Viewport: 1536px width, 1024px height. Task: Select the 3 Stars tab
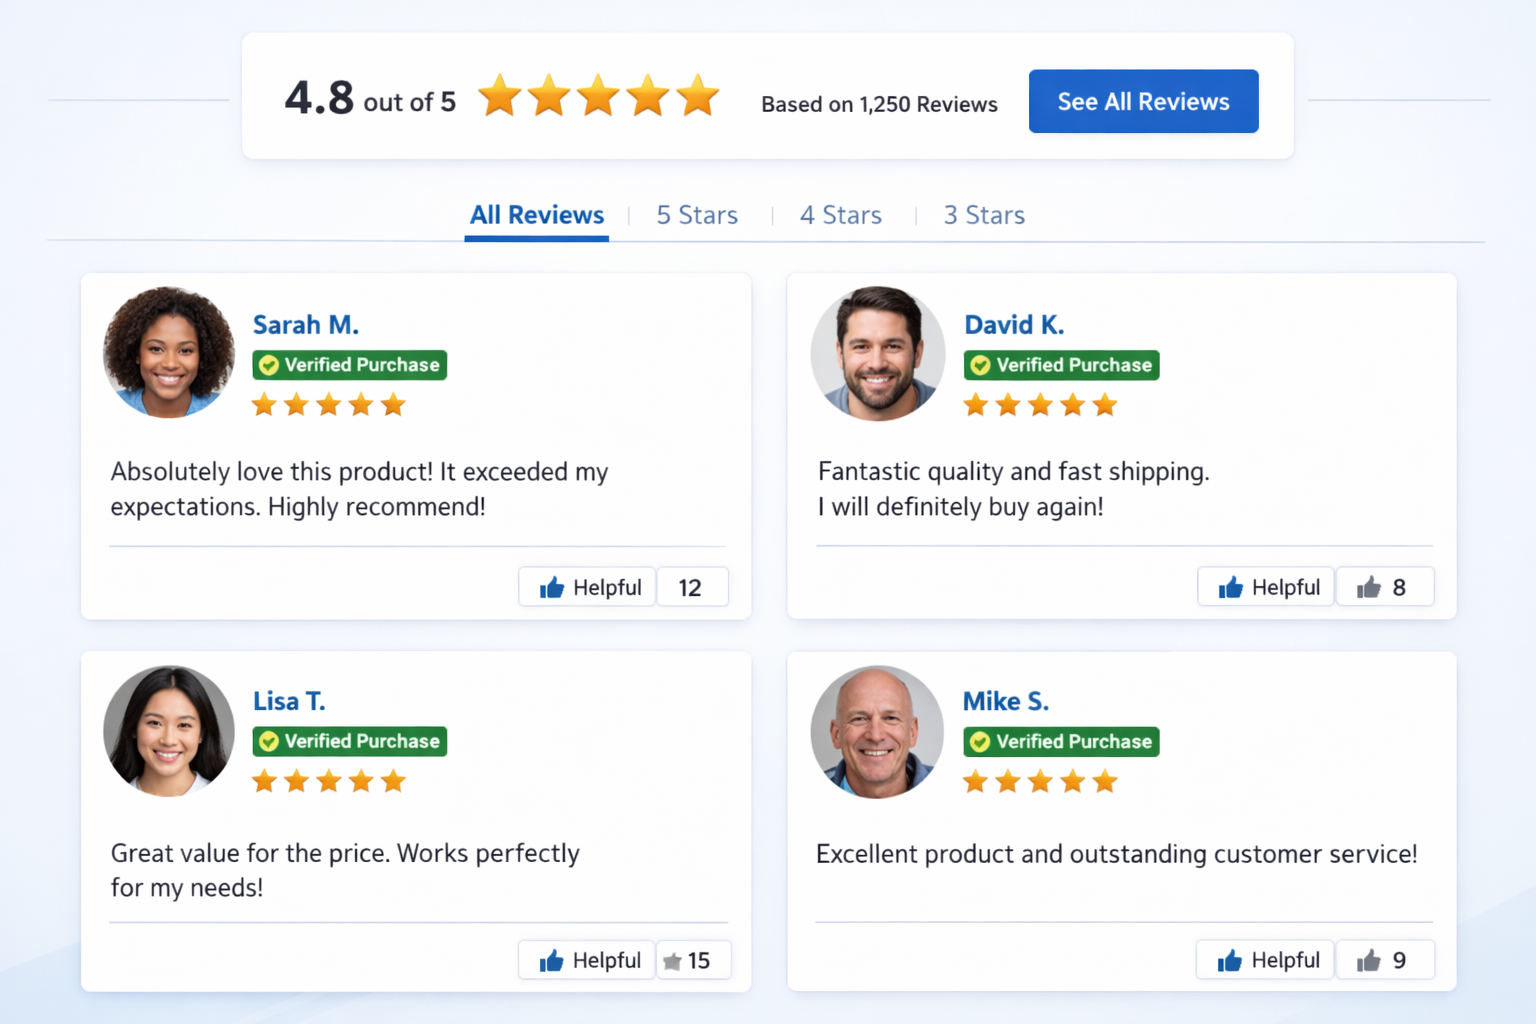(x=984, y=215)
